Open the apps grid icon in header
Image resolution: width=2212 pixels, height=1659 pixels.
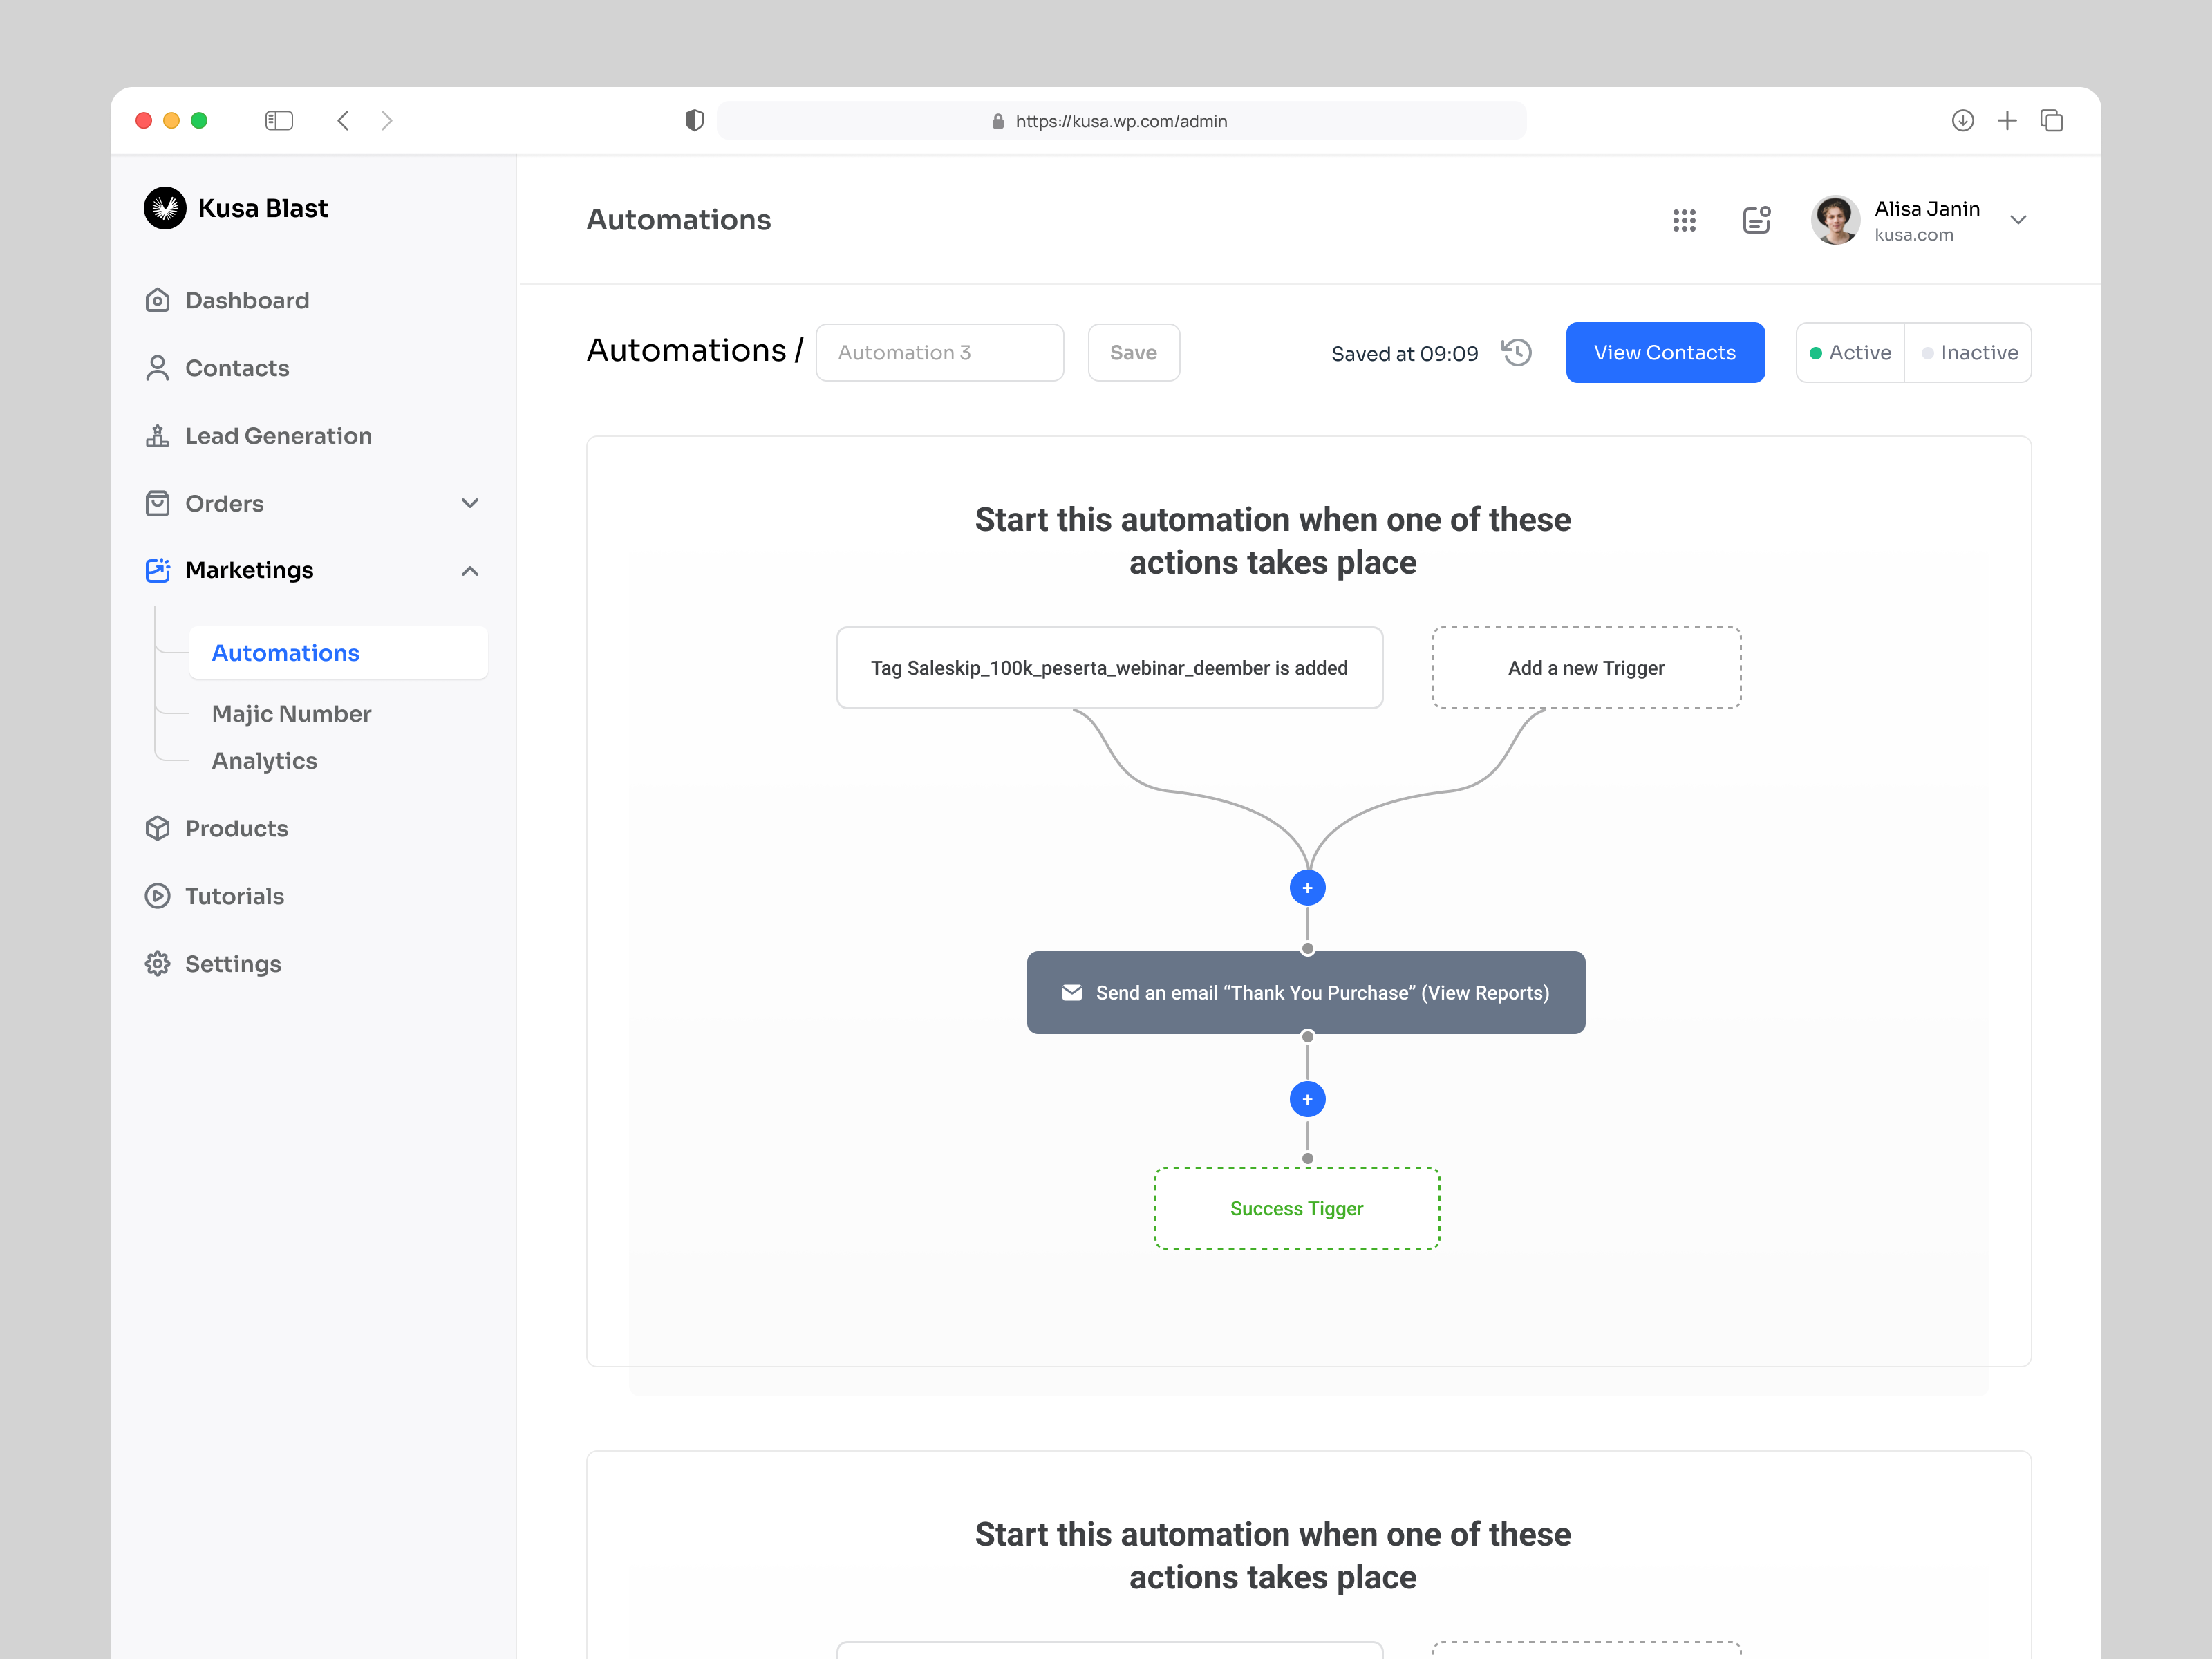click(1685, 220)
